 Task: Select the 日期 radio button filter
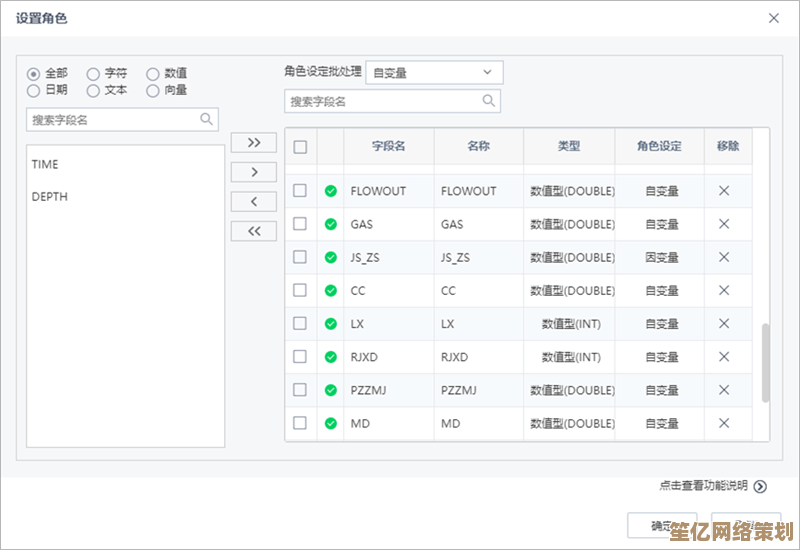[x=33, y=91]
